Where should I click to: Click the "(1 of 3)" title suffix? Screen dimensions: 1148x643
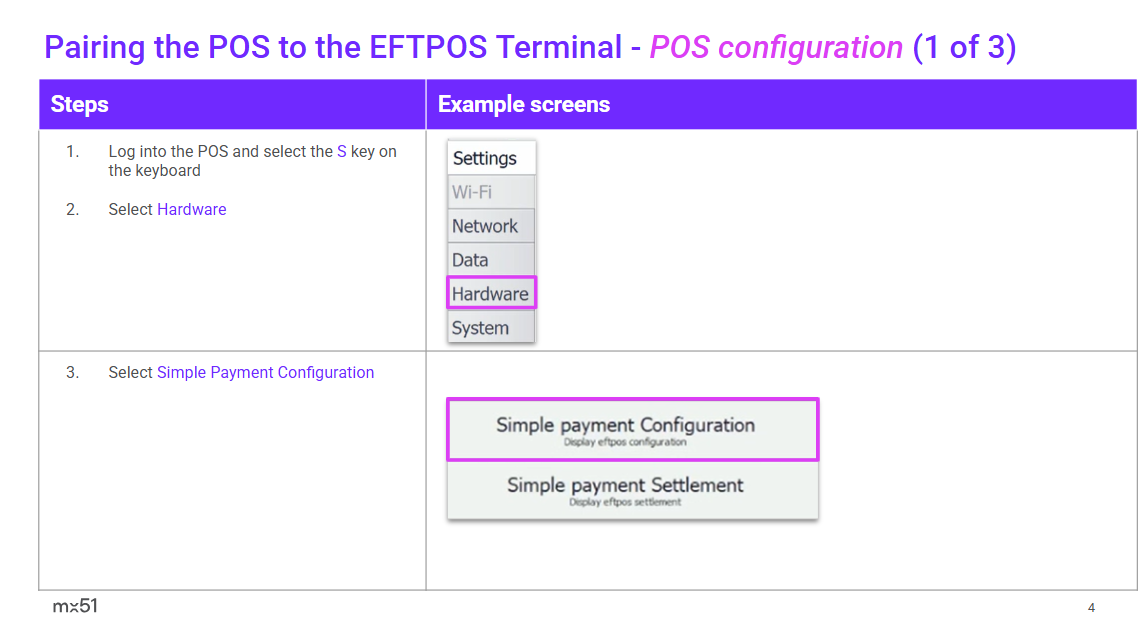[x=964, y=47]
